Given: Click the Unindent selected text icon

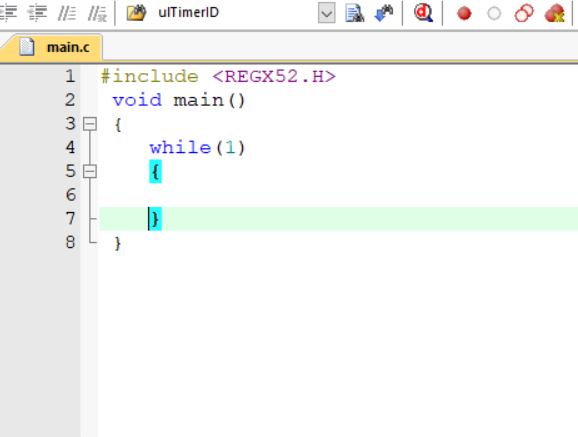Looking at the screenshot, I should tap(37, 13).
